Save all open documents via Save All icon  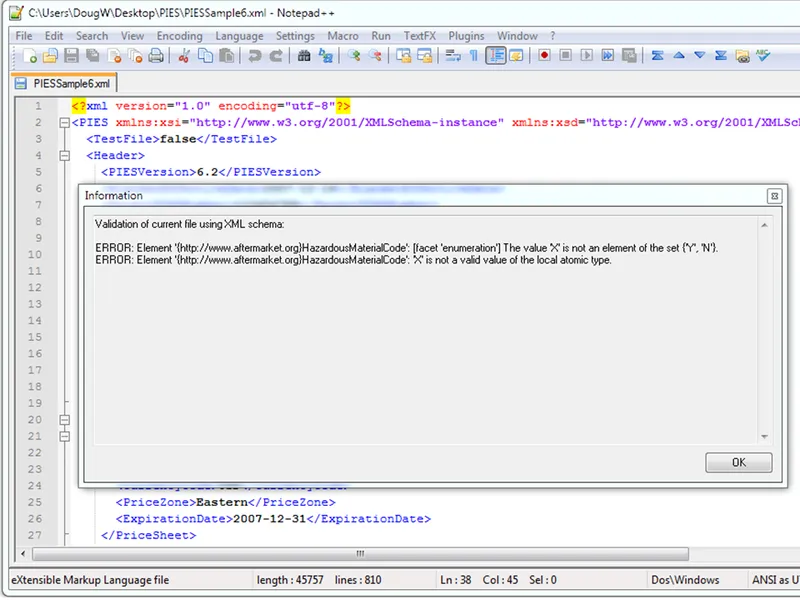pos(90,56)
